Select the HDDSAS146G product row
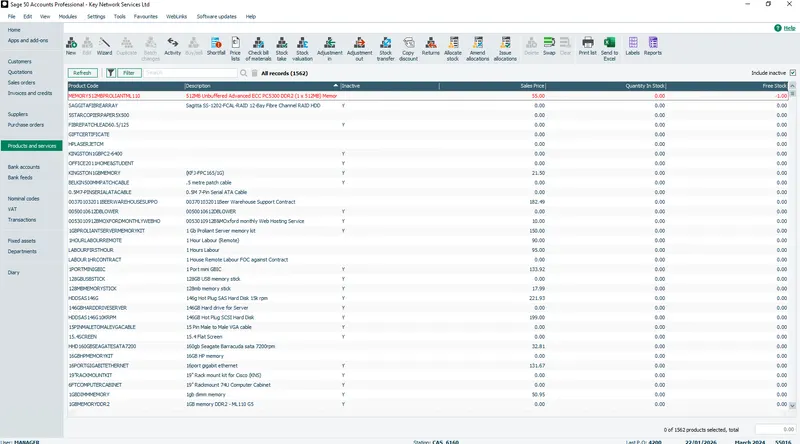The image size is (800, 444). tap(428, 298)
